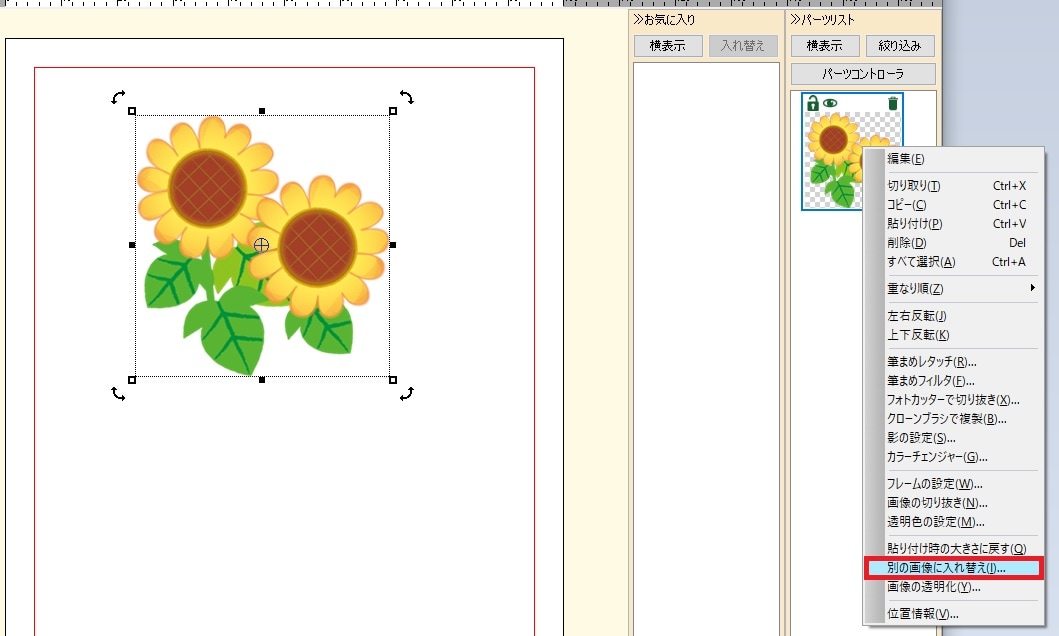Click the lock icon on the sunflower part
Screen dimensions: 1059x636
click(x=812, y=103)
